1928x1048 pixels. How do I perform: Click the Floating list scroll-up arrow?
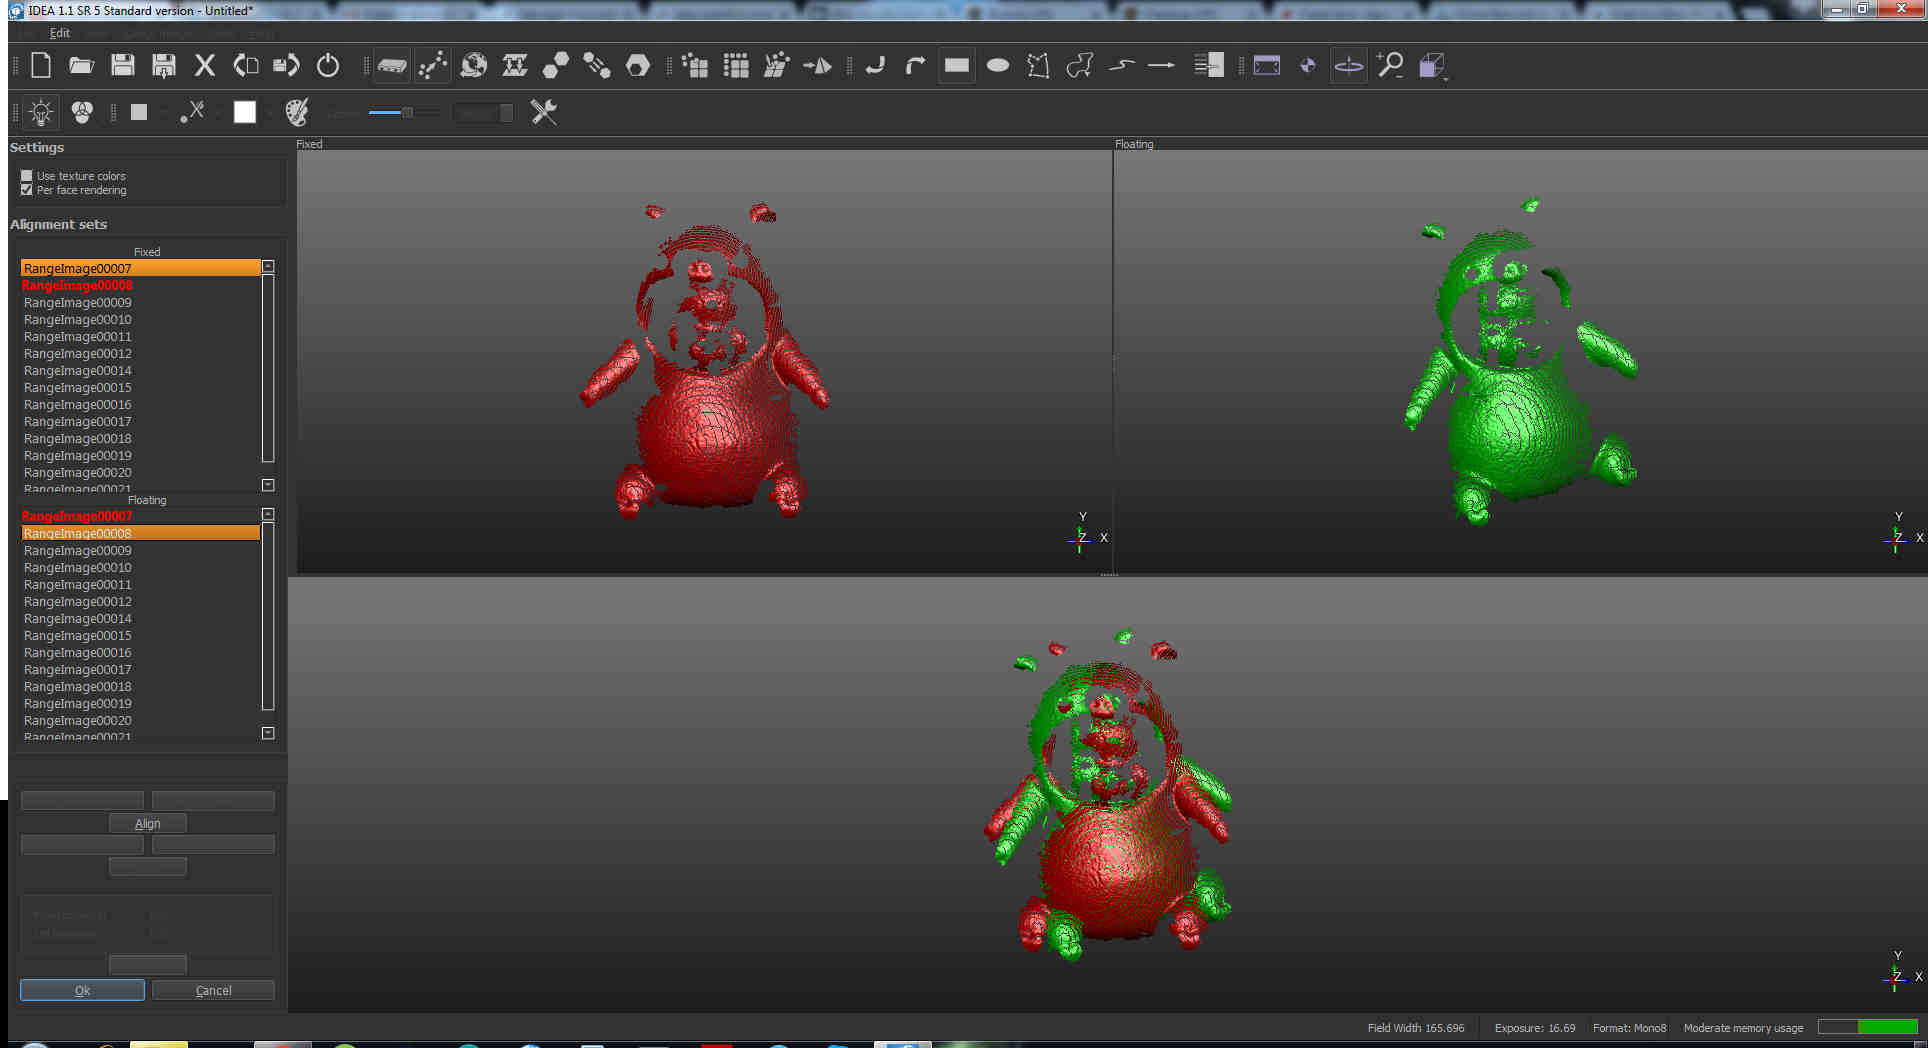pyautogui.click(x=268, y=514)
